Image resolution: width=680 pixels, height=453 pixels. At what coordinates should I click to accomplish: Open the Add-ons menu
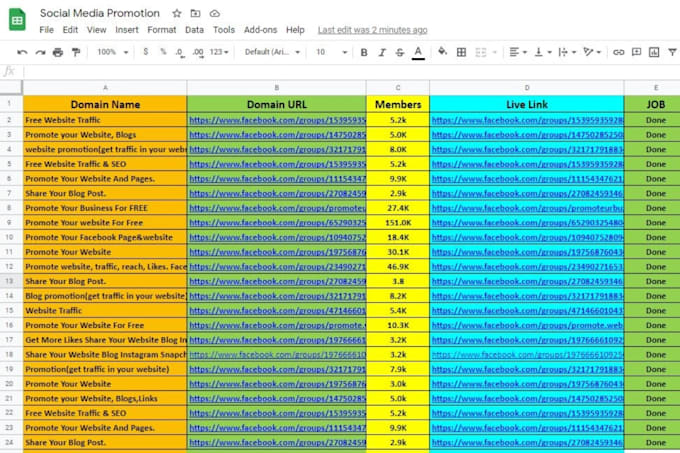point(260,30)
